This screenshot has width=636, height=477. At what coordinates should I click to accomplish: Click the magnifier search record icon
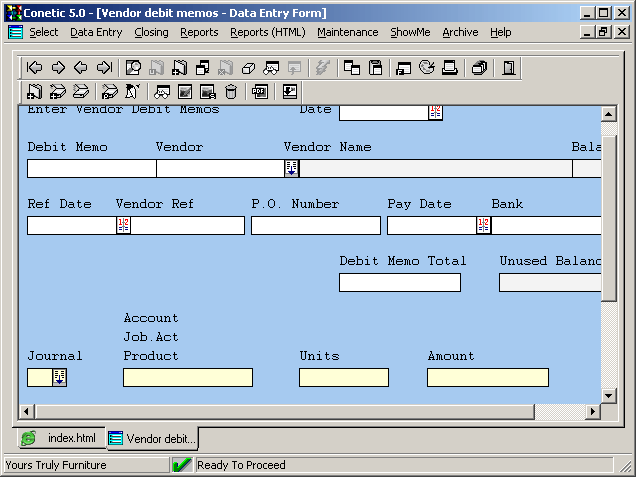[x=133, y=68]
